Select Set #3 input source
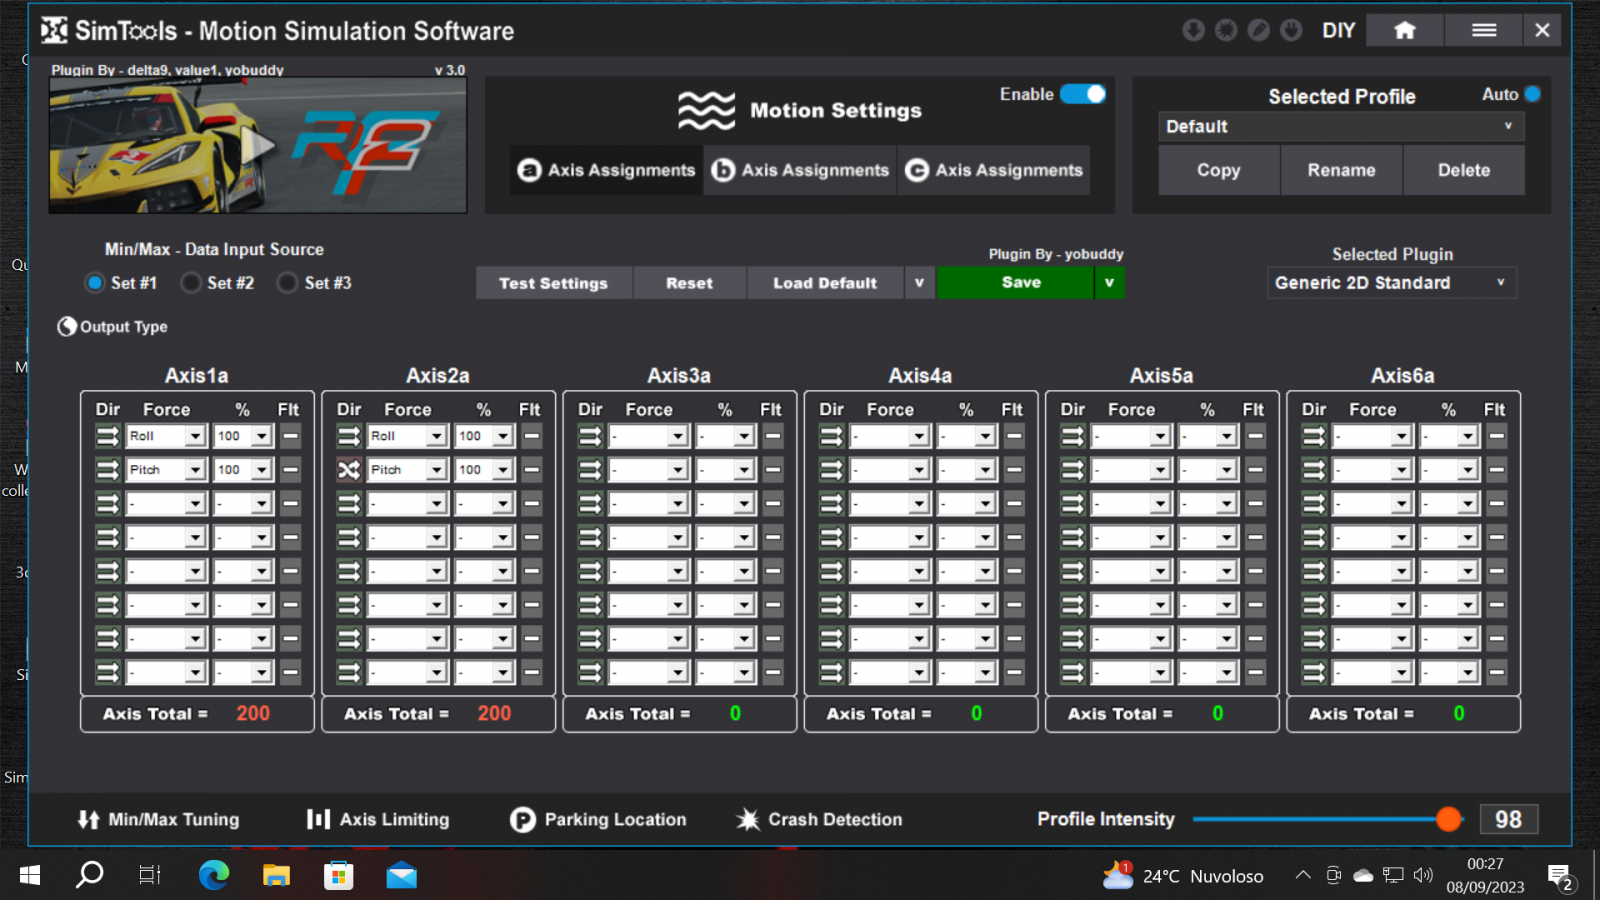1600x900 pixels. 287,283
